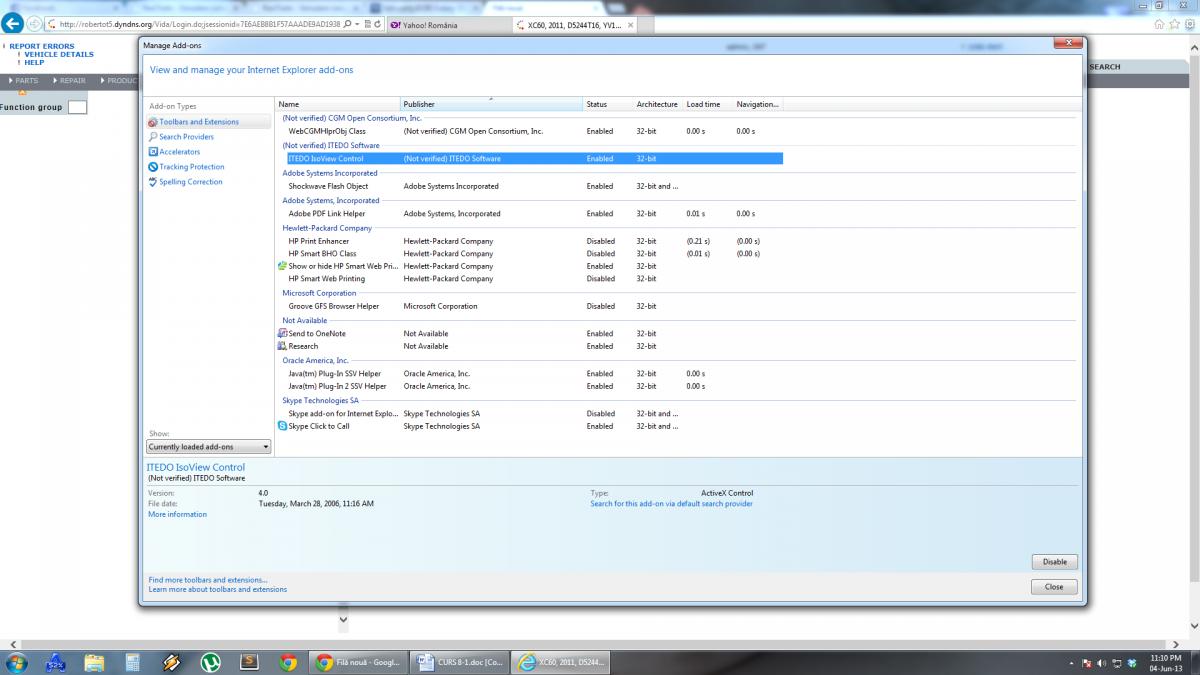The image size is (1200, 675).
Task: Select Toolbars and Extensions add-on type
Action: click(208, 122)
